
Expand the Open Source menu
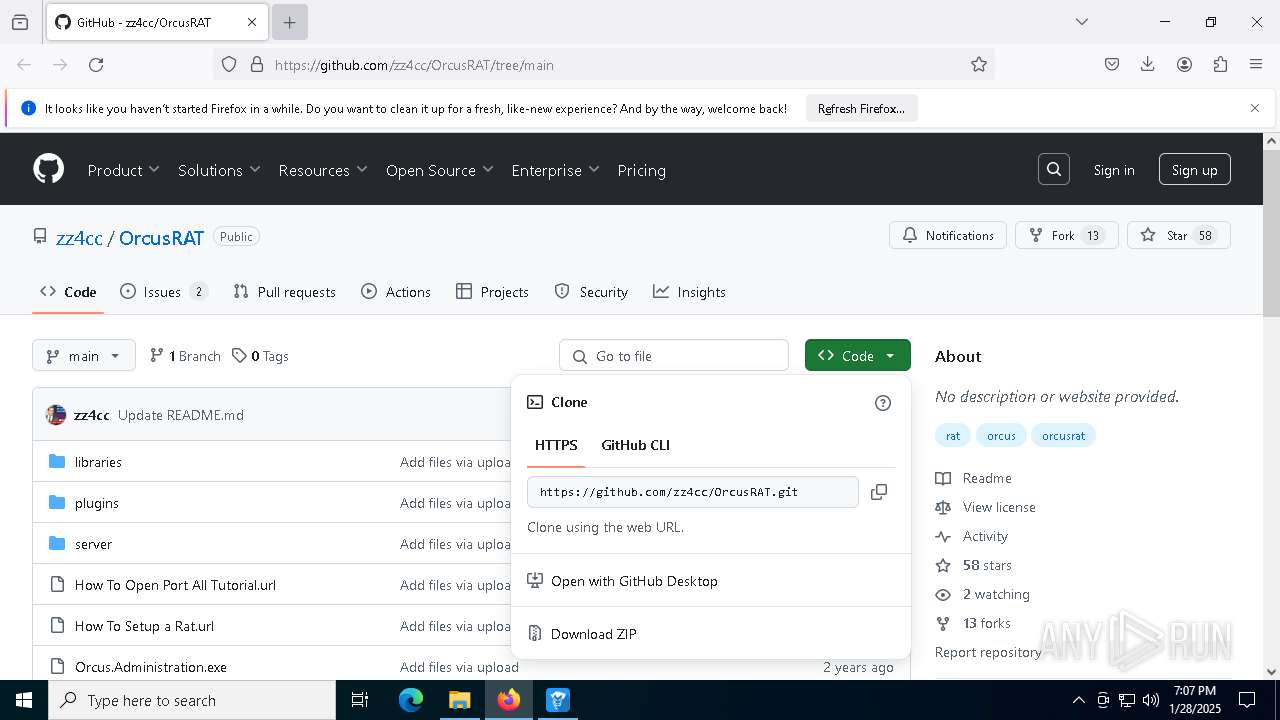point(440,170)
